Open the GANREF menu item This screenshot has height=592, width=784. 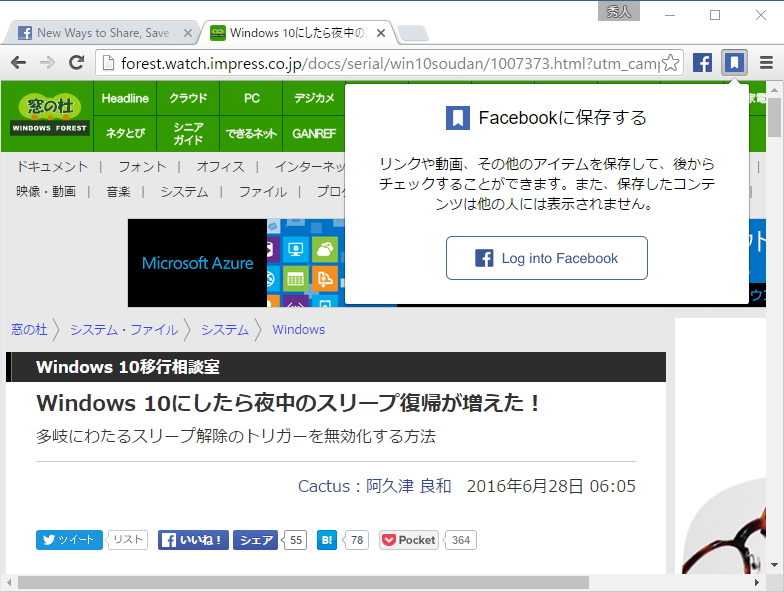[x=314, y=134]
